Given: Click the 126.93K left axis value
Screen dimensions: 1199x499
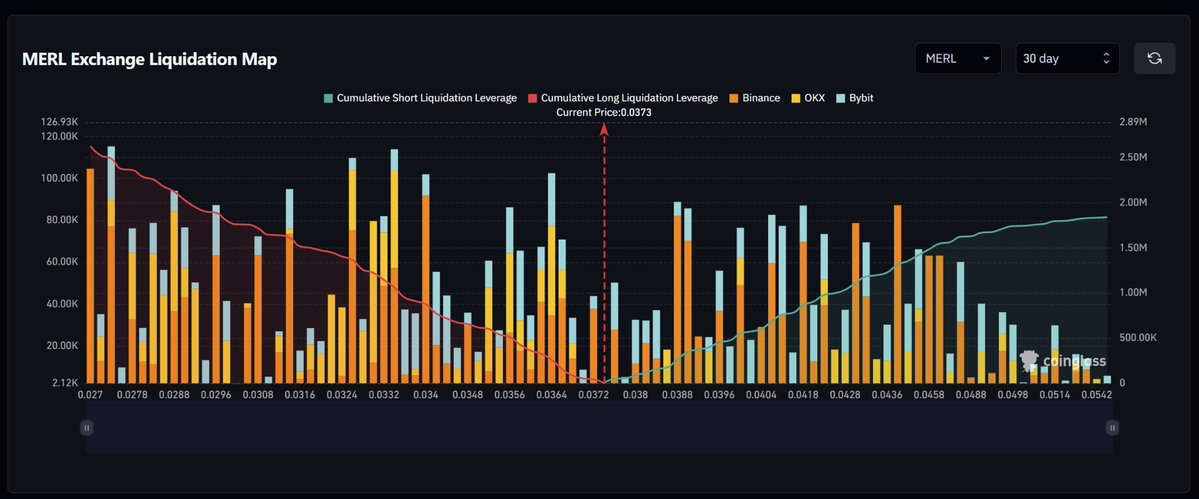Looking at the screenshot, I should coord(61,122).
